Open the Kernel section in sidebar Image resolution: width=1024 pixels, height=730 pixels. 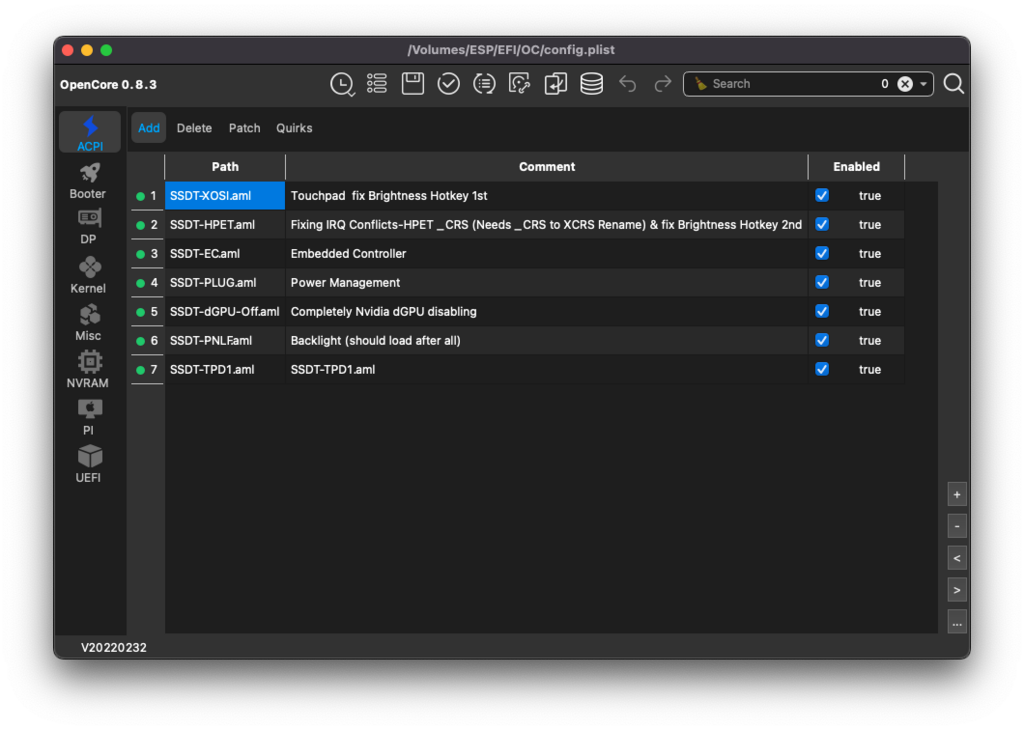[89, 274]
